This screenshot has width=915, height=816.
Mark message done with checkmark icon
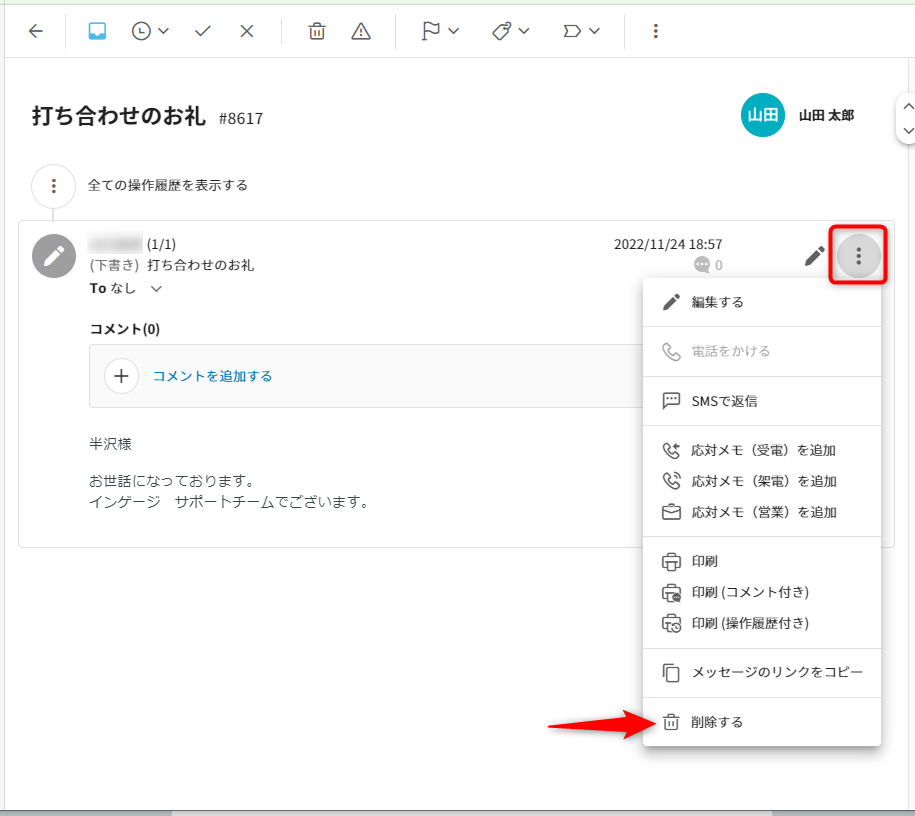pos(203,31)
